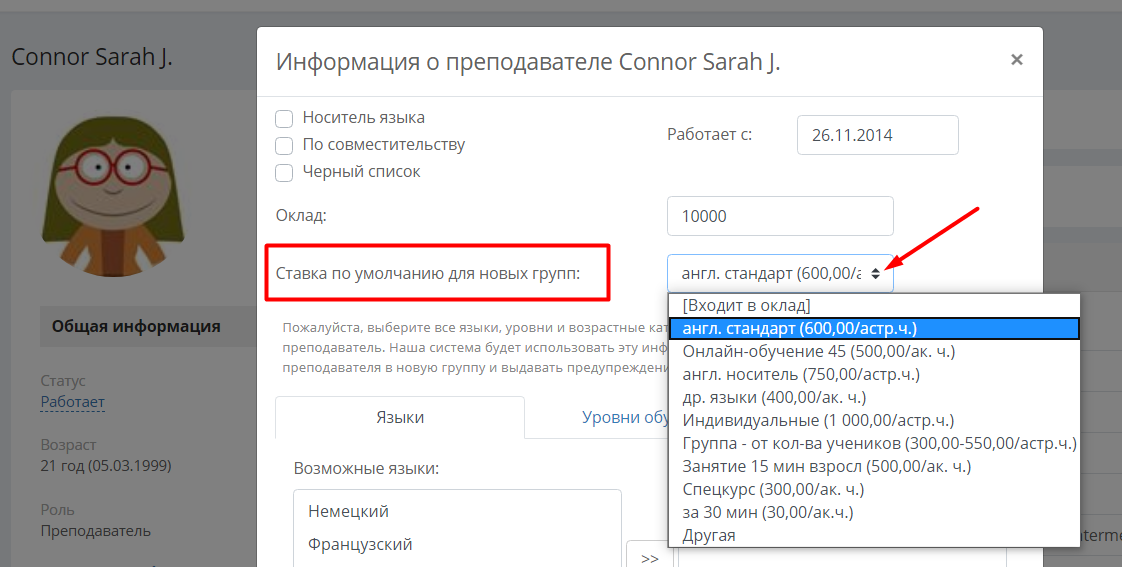Pick Группа - от кол-ва учеников rate
This screenshot has height=567, width=1122.
[x=874, y=443]
